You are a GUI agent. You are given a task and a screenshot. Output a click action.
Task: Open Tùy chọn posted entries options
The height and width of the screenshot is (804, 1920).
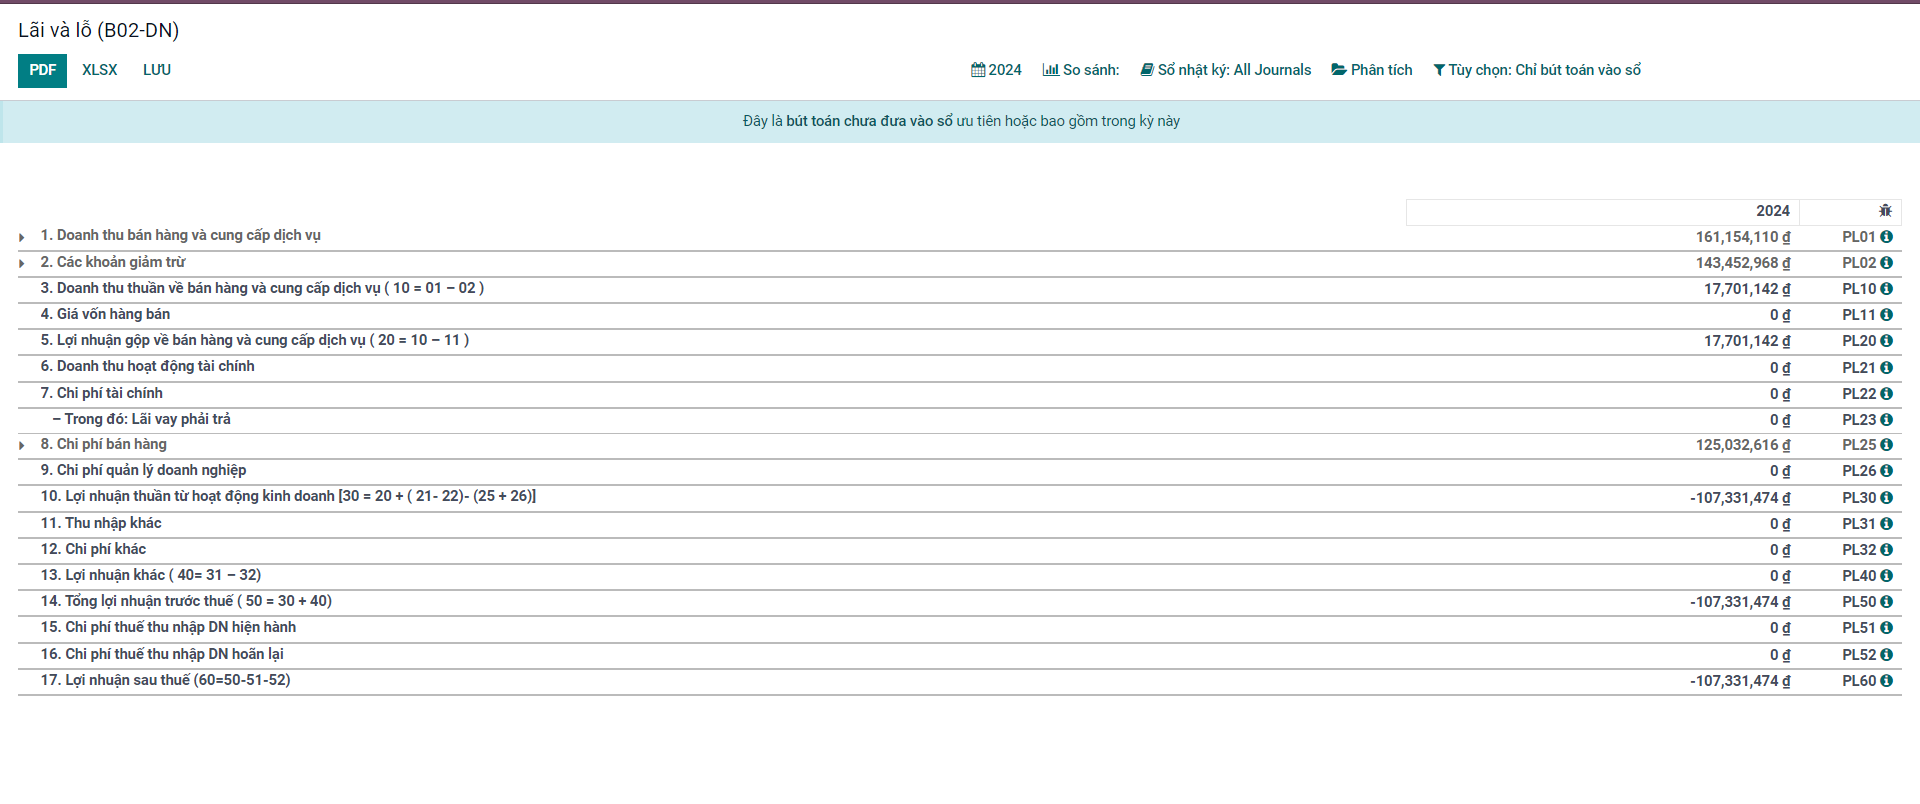click(1536, 70)
